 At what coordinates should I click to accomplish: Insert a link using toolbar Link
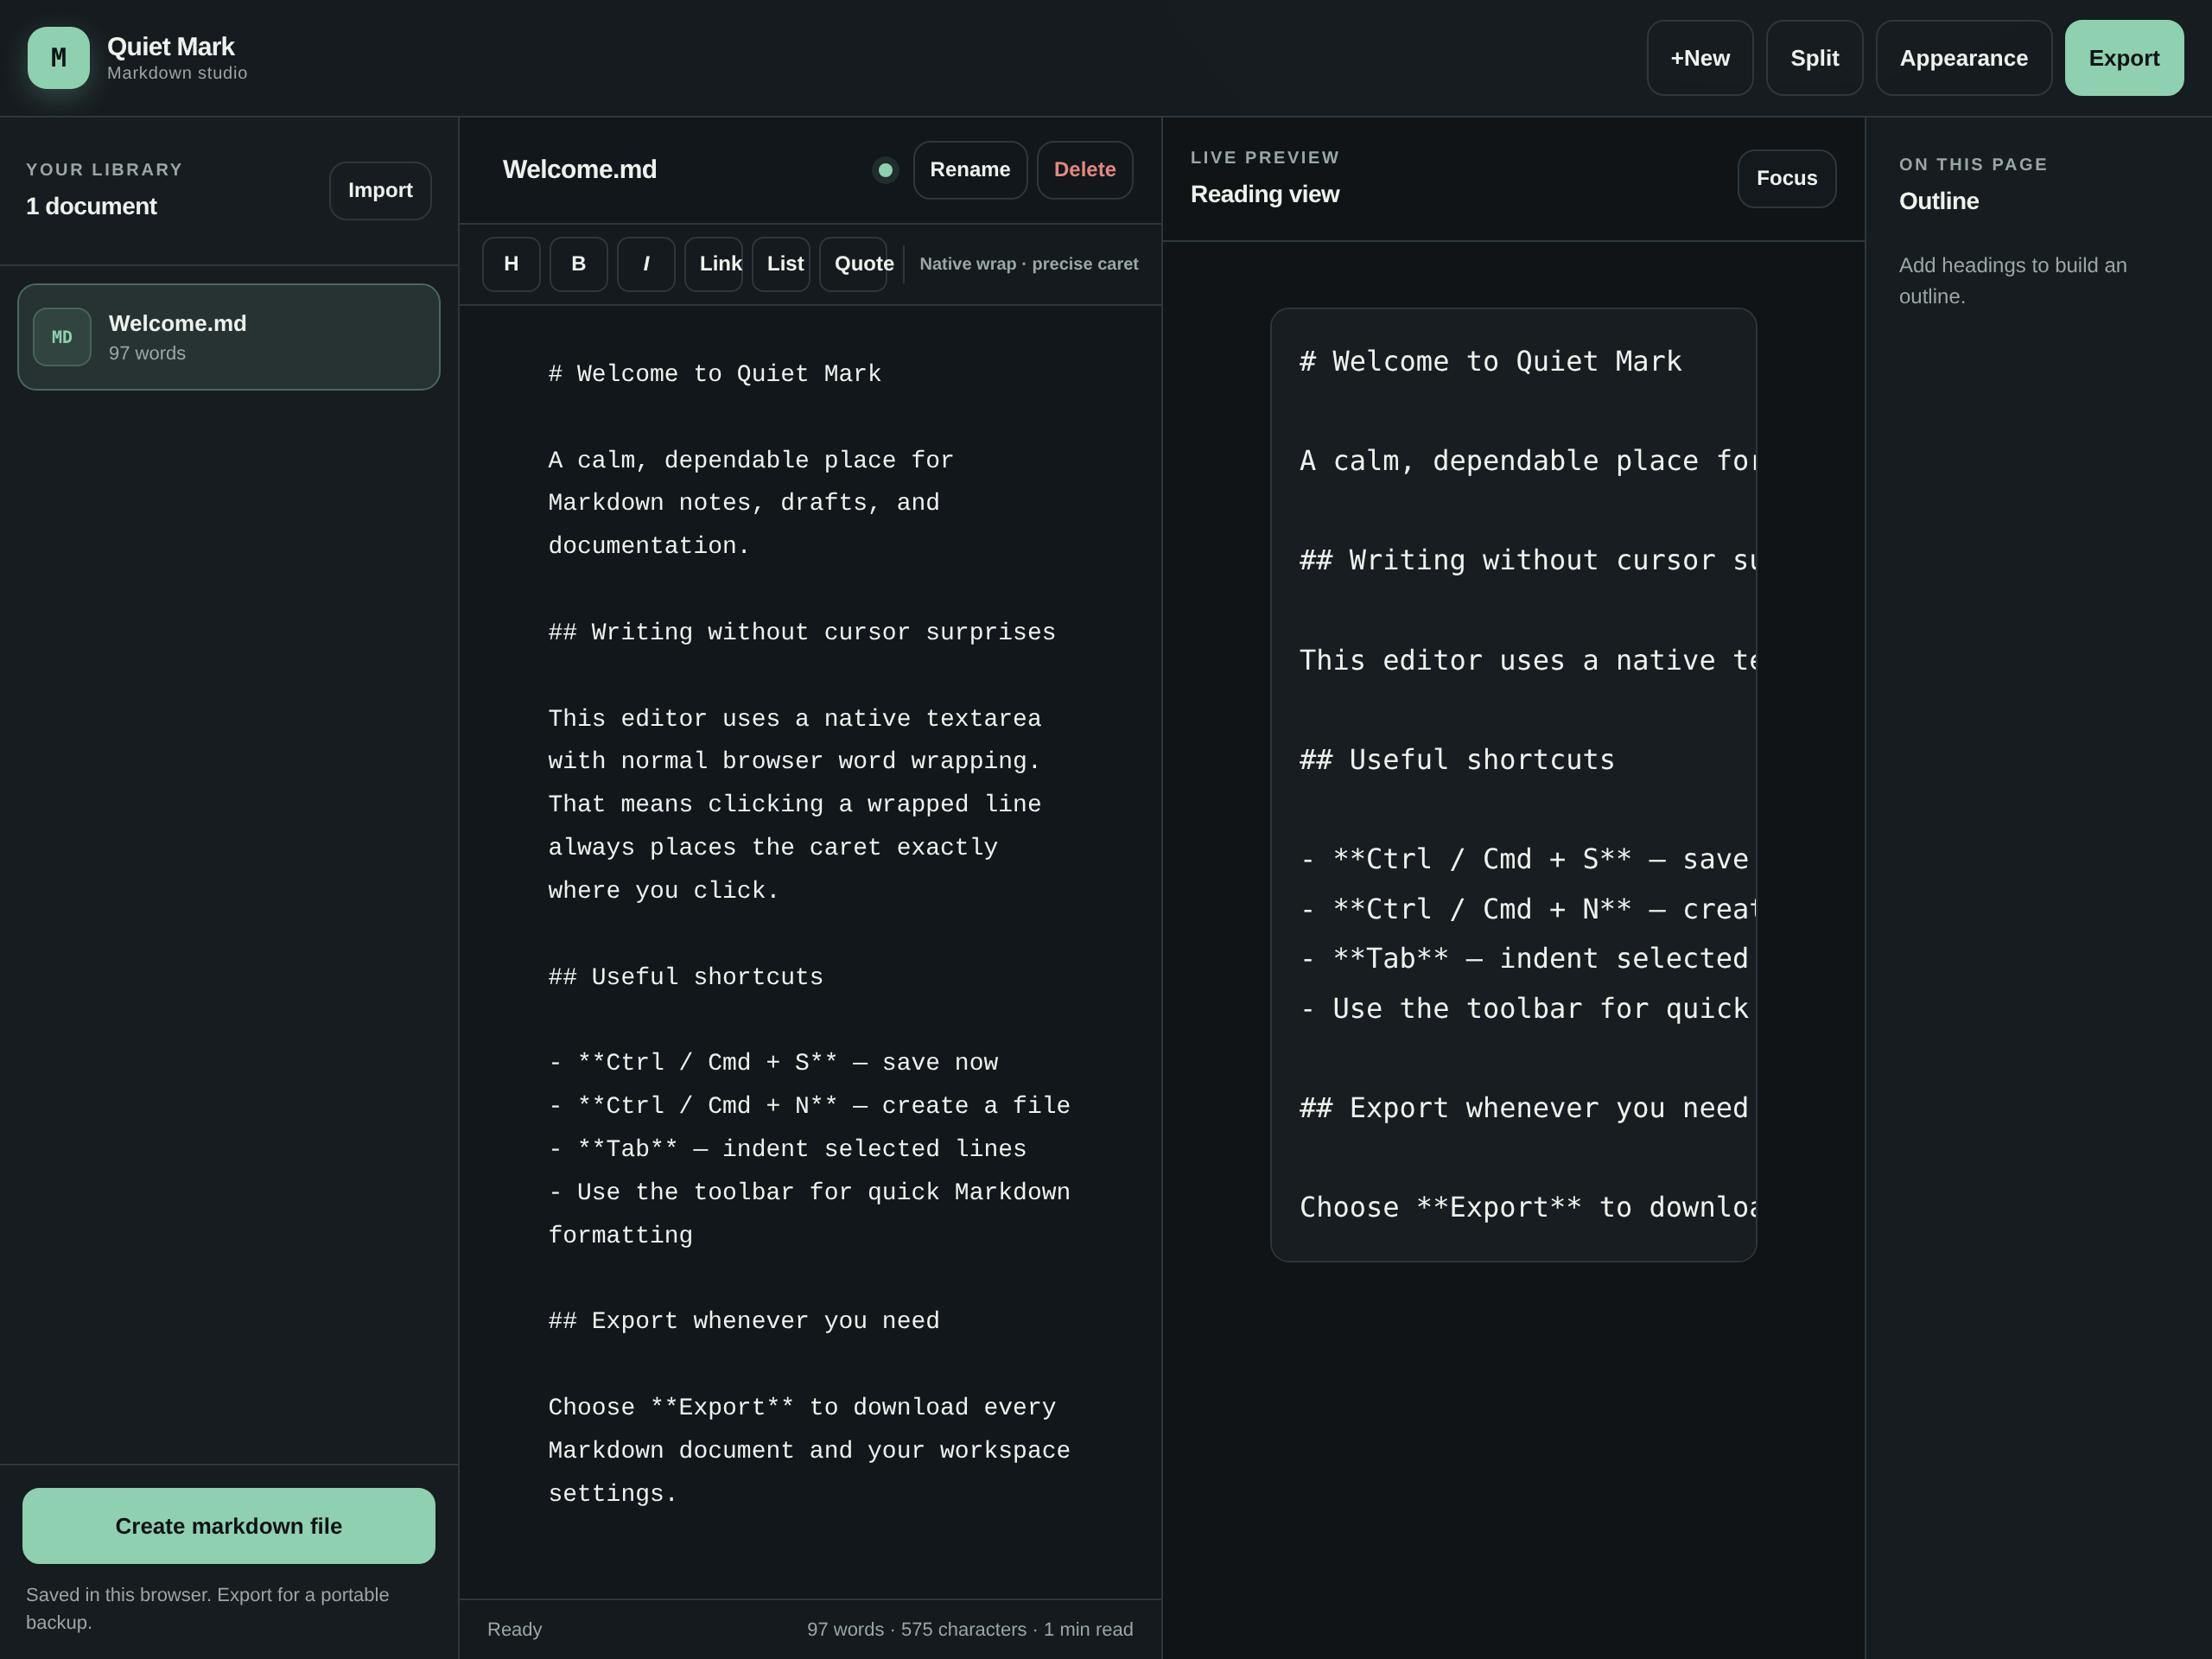[713, 264]
